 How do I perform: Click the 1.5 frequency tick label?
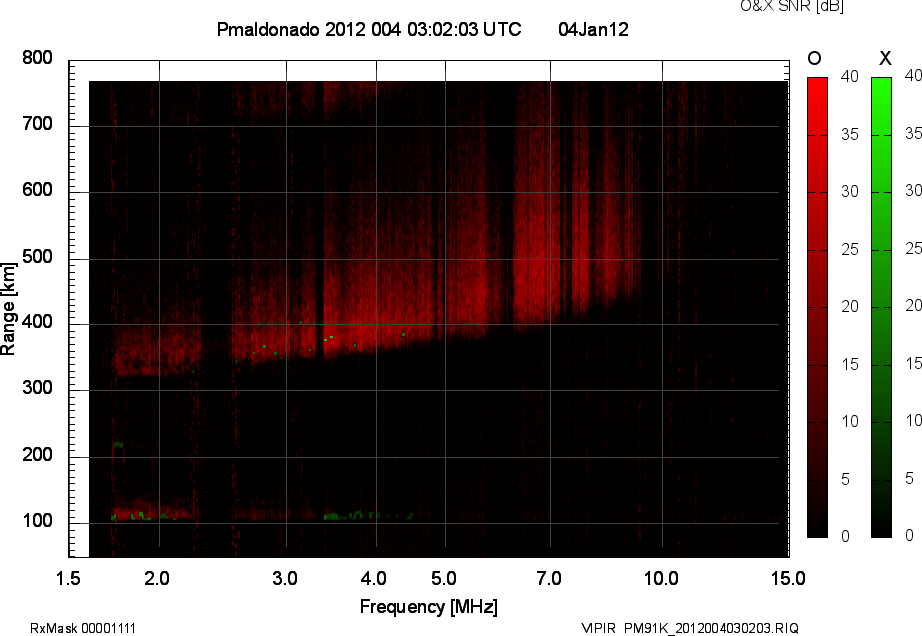click(x=68, y=578)
